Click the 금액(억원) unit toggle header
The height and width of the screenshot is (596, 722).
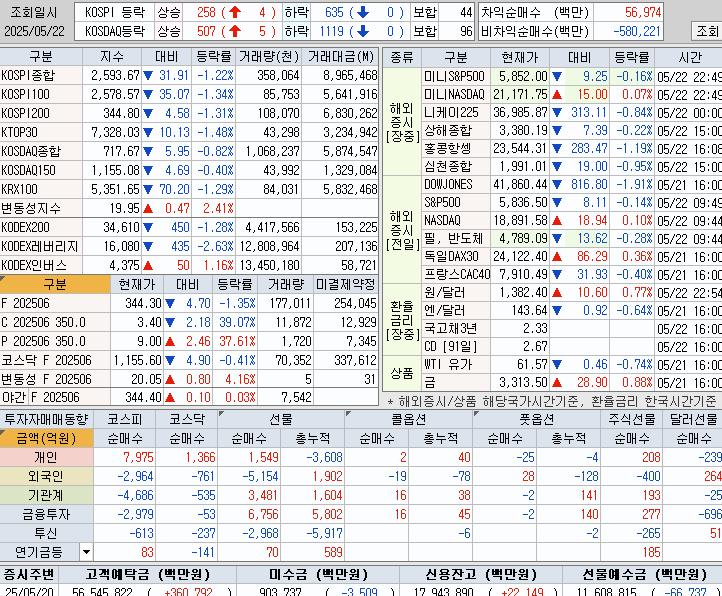coord(47,438)
